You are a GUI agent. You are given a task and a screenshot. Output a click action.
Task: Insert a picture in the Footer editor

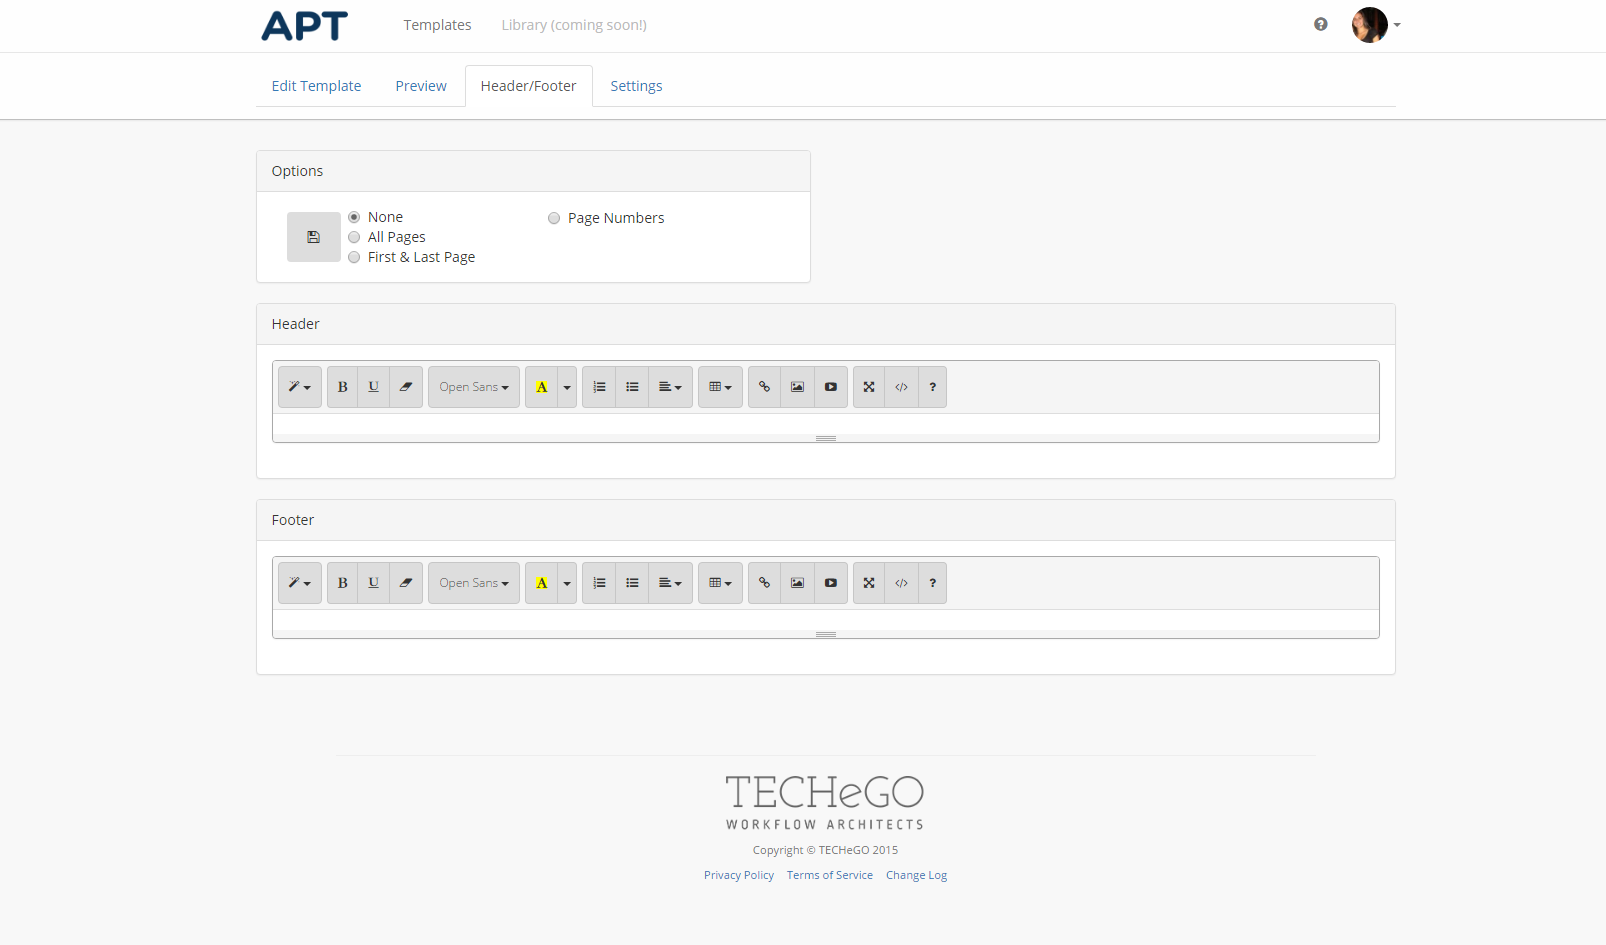coord(797,583)
